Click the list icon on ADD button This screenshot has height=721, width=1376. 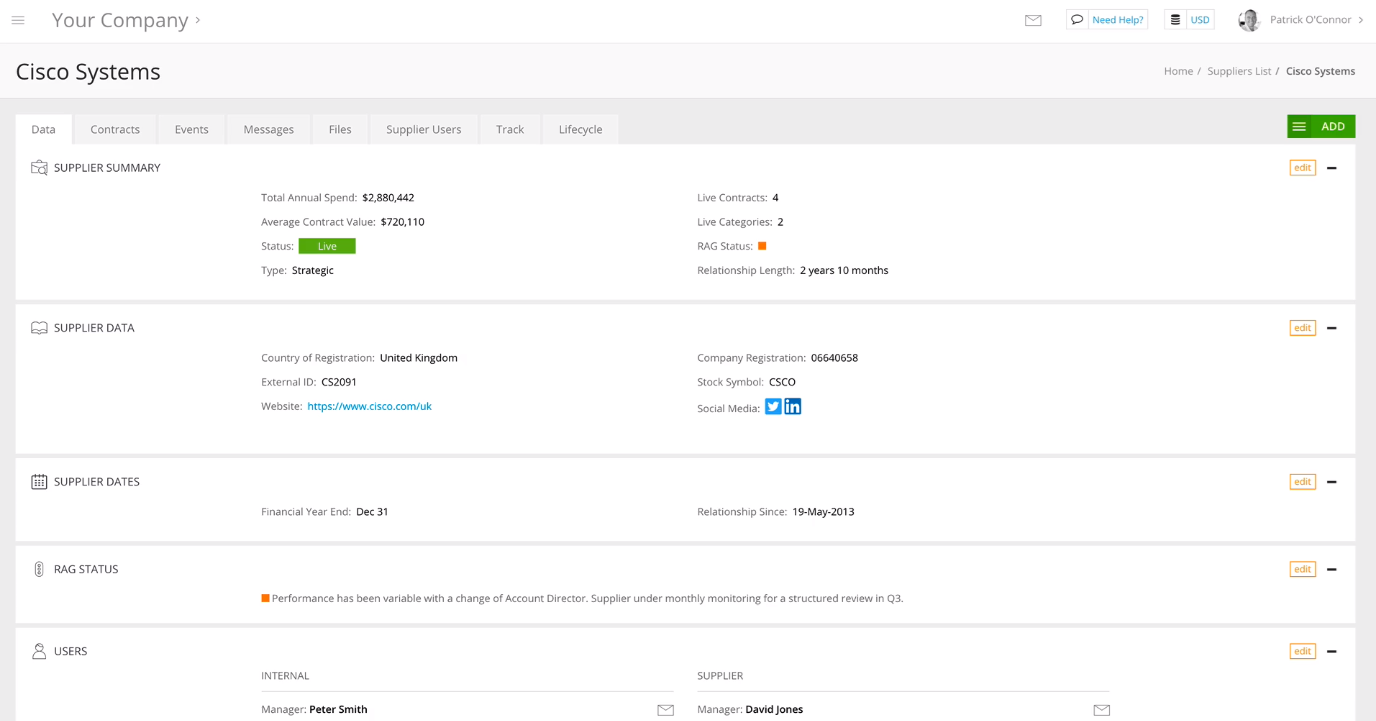pos(1299,127)
